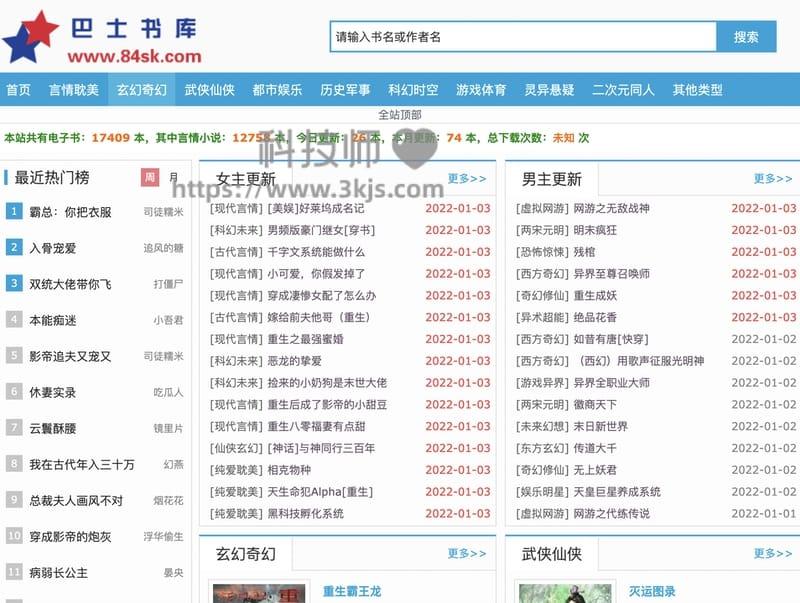Open 更多>> in 女主更新 section
The height and width of the screenshot is (603, 800).
pyautogui.click(x=467, y=179)
